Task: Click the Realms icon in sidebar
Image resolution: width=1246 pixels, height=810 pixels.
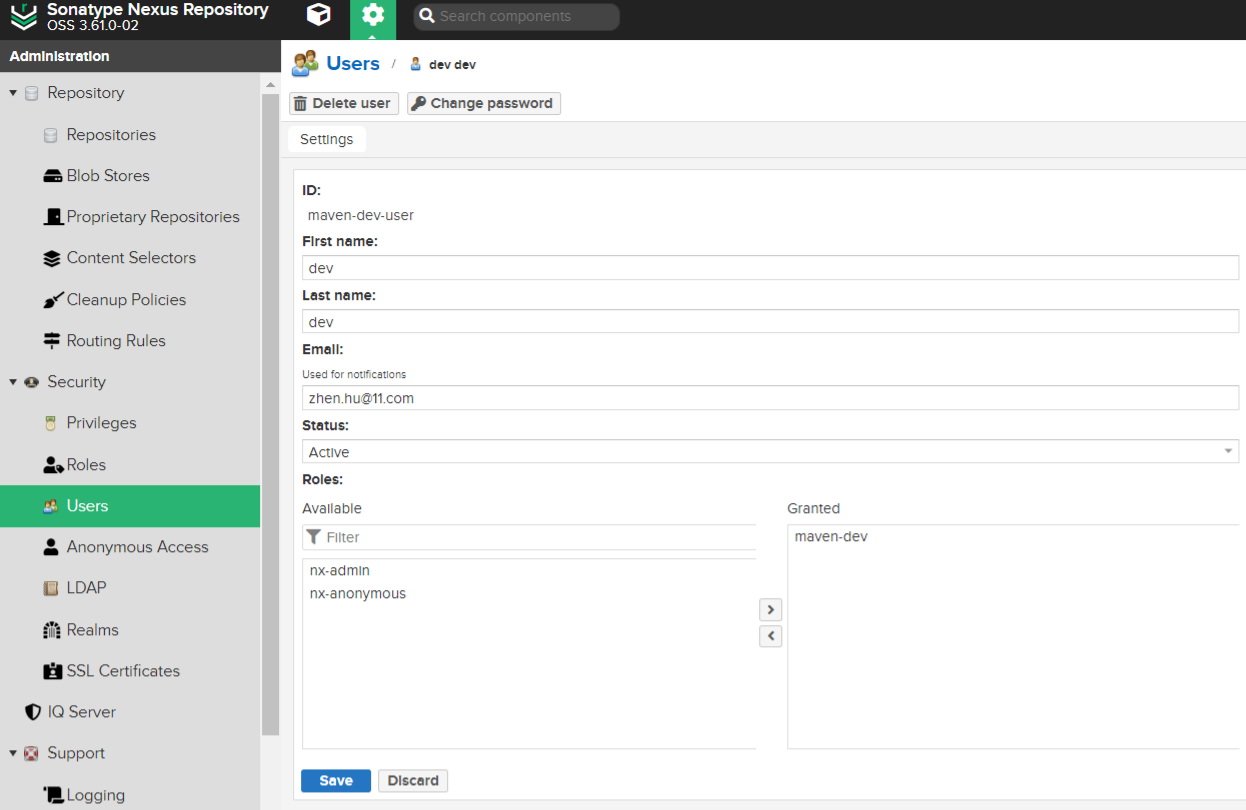Action: click(x=52, y=630)
